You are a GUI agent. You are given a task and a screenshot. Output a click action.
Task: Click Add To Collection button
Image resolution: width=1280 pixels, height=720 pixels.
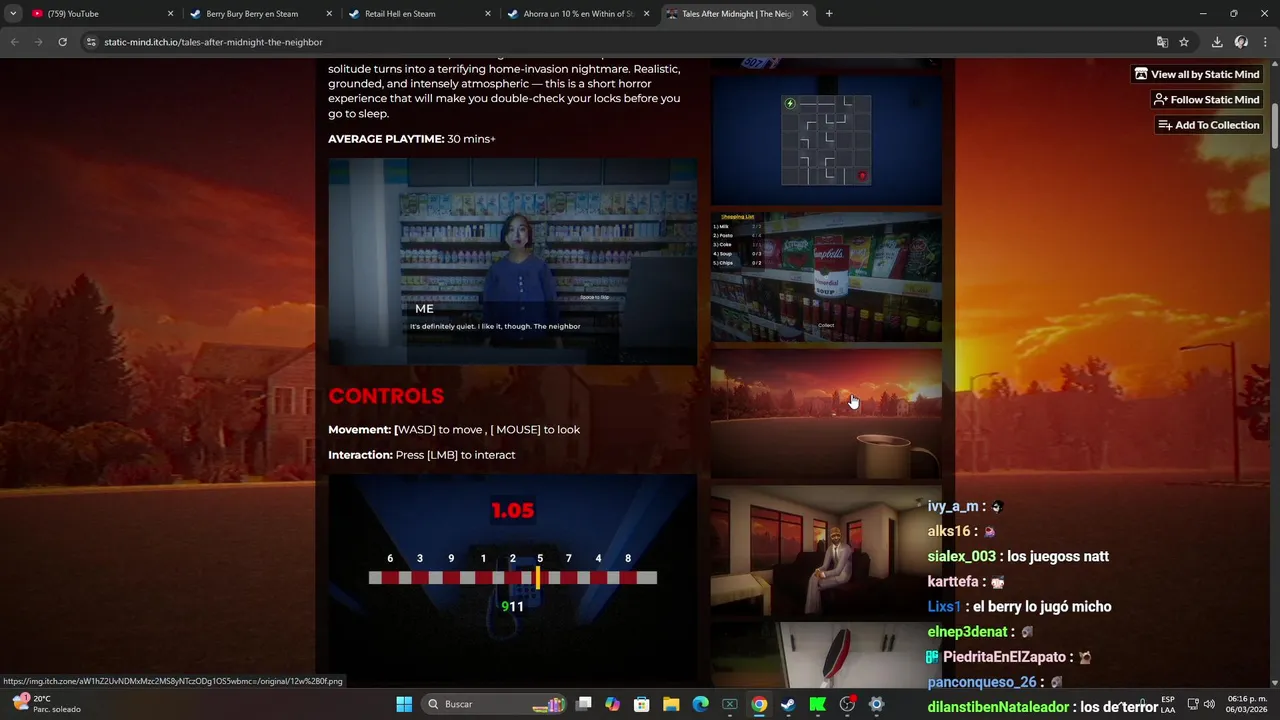click(x=1208, y=125)
